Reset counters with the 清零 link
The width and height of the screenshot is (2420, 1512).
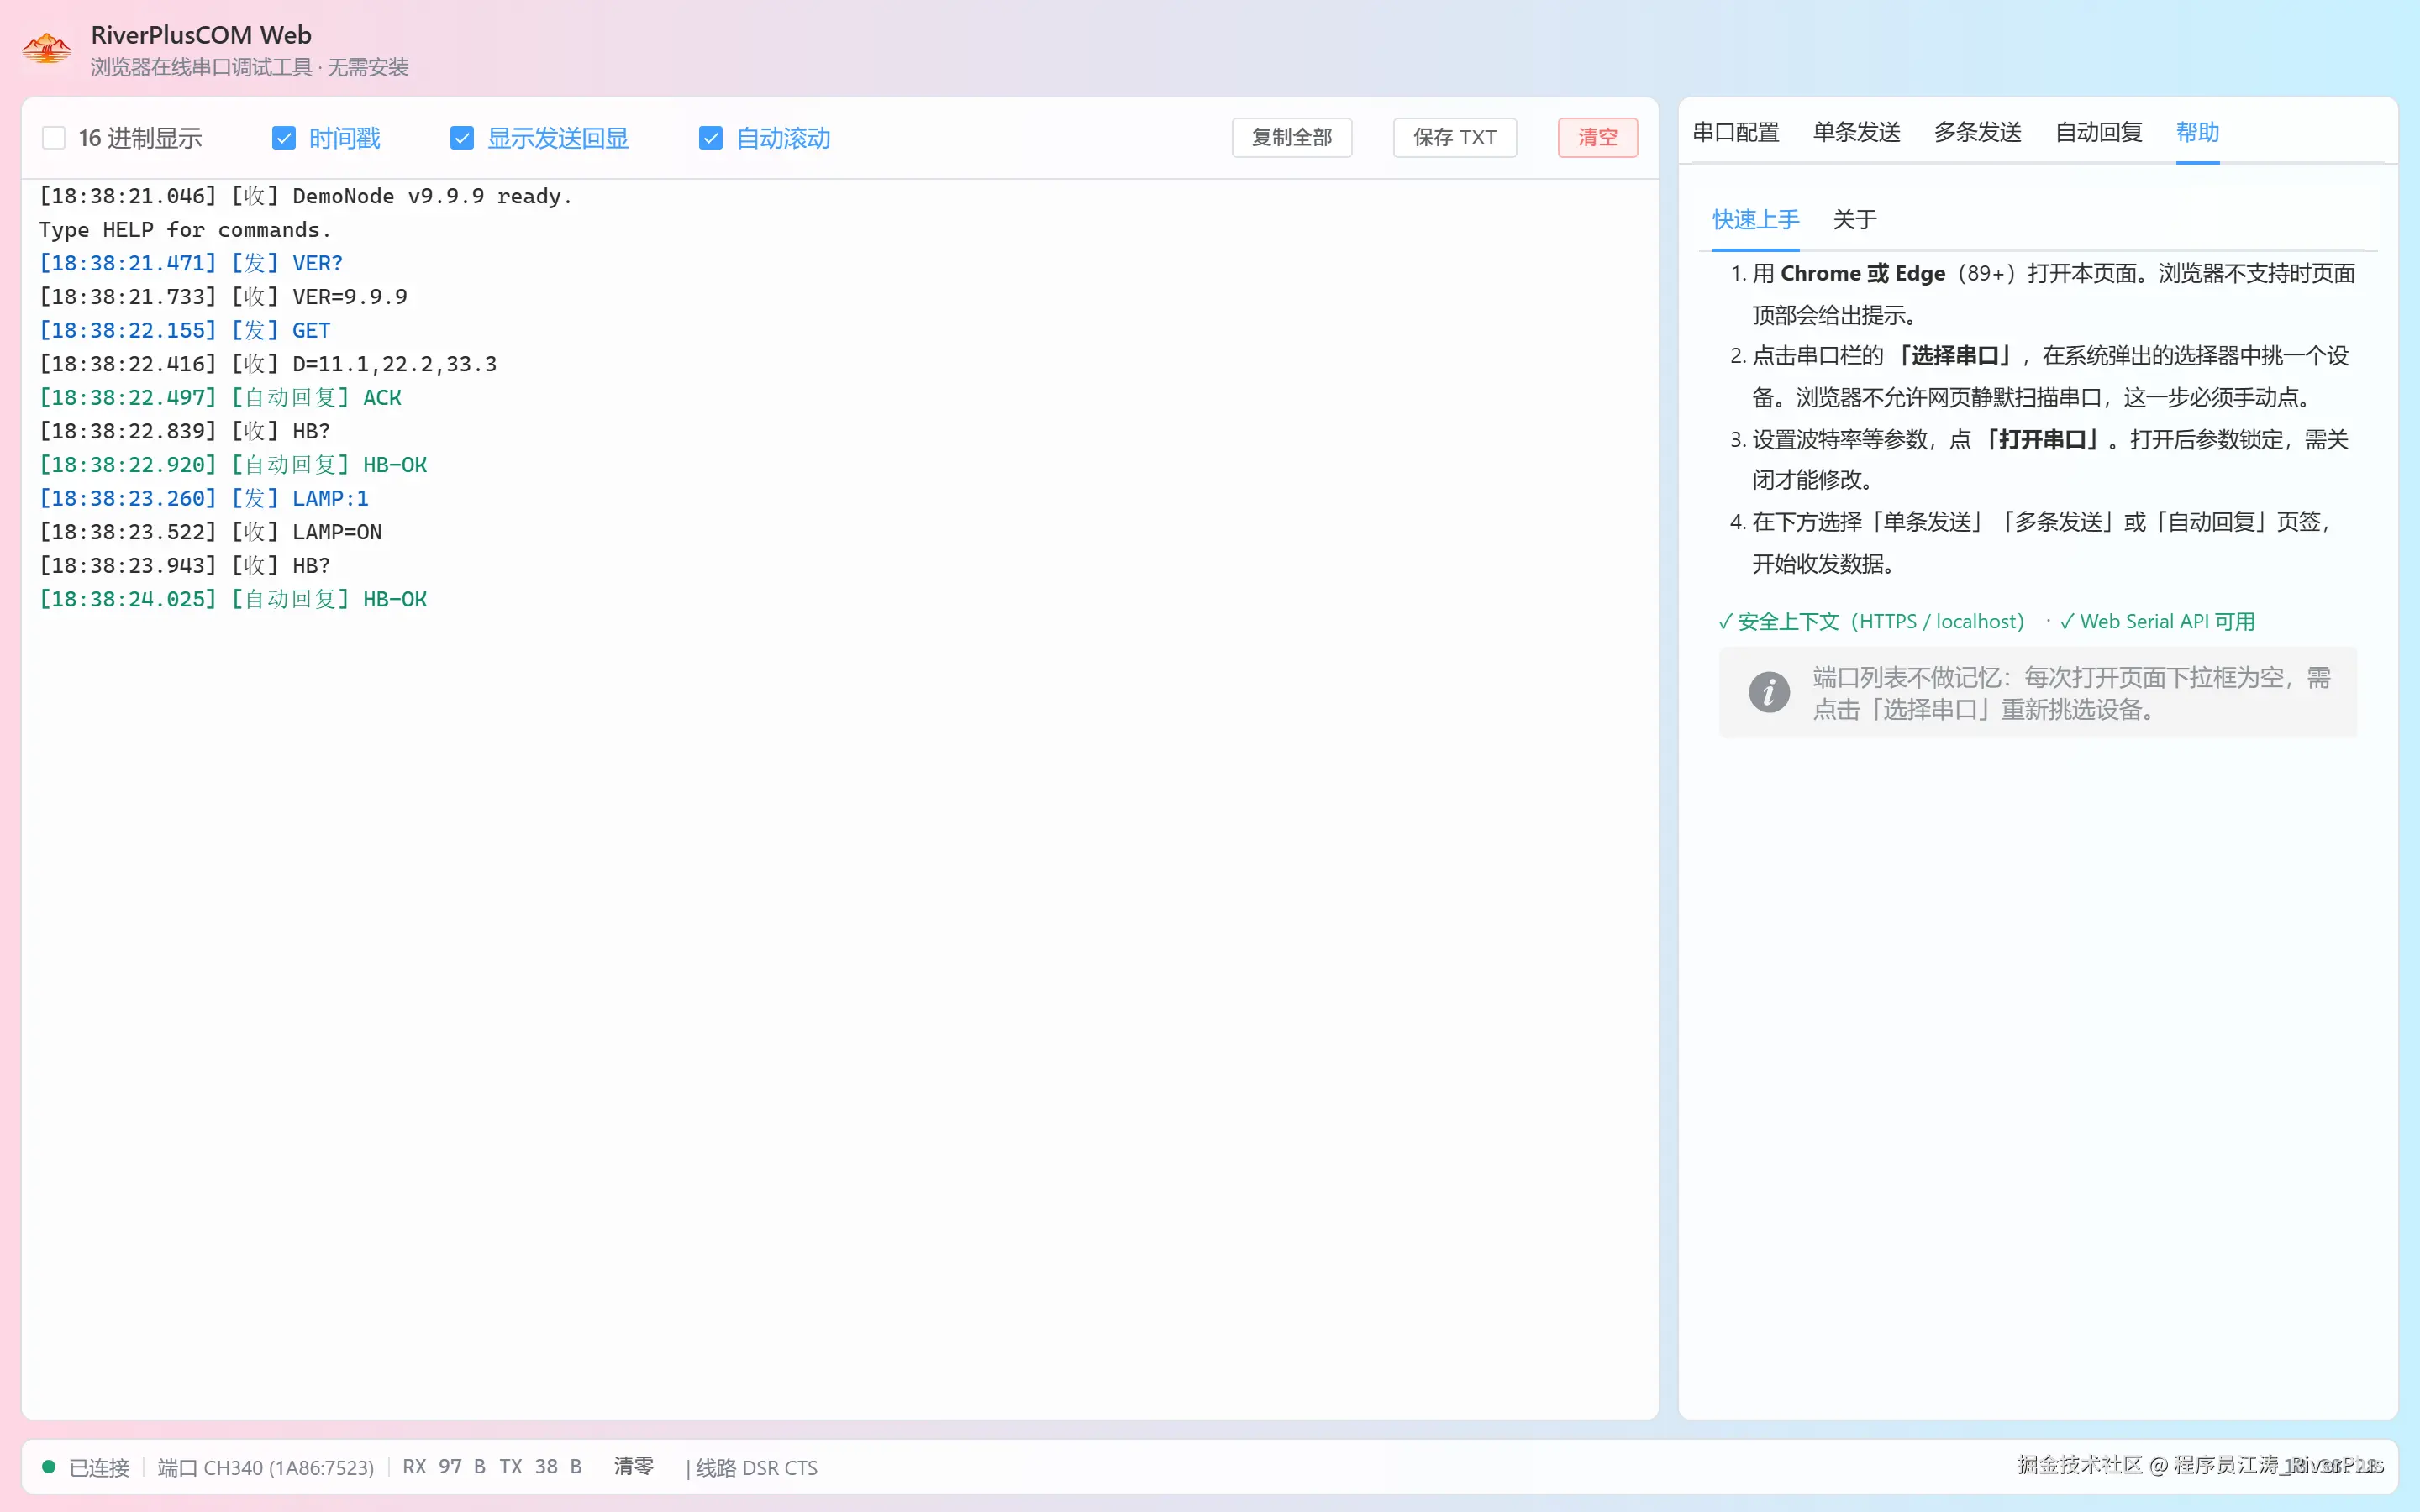click(x=633, y=1466)
